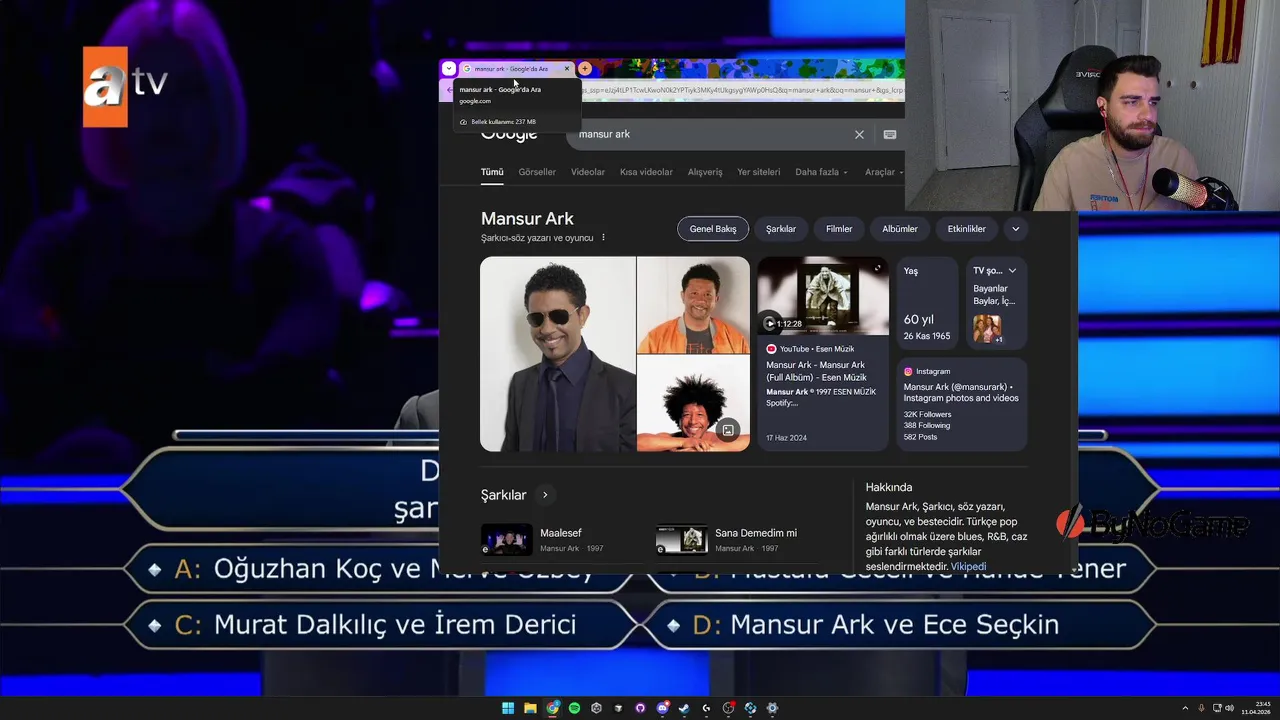Switch to Chrome in the taskbar
This screenshot has width=1280, height=720.
pyautogui.click(x=552, y=708)
